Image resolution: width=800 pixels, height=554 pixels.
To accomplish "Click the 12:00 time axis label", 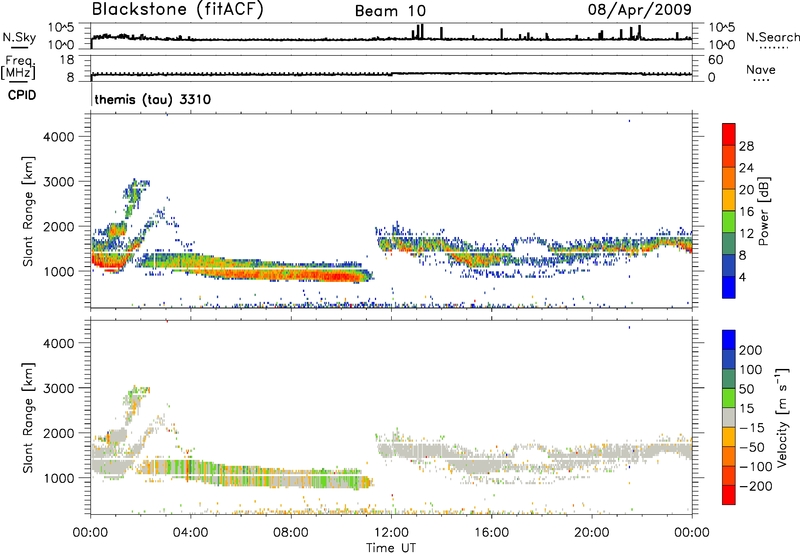I will 391,533.
